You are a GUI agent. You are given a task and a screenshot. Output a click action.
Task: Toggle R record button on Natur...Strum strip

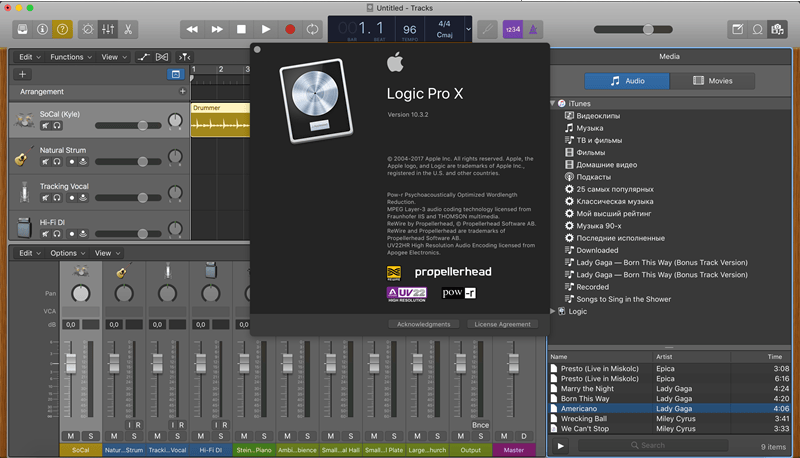pos(138,425)
